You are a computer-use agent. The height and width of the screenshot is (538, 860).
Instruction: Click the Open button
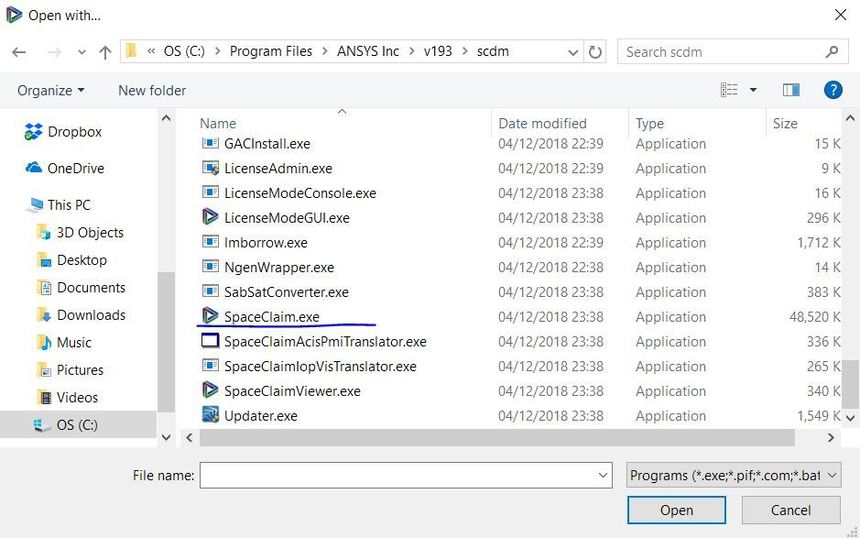(x=676, y=510)
